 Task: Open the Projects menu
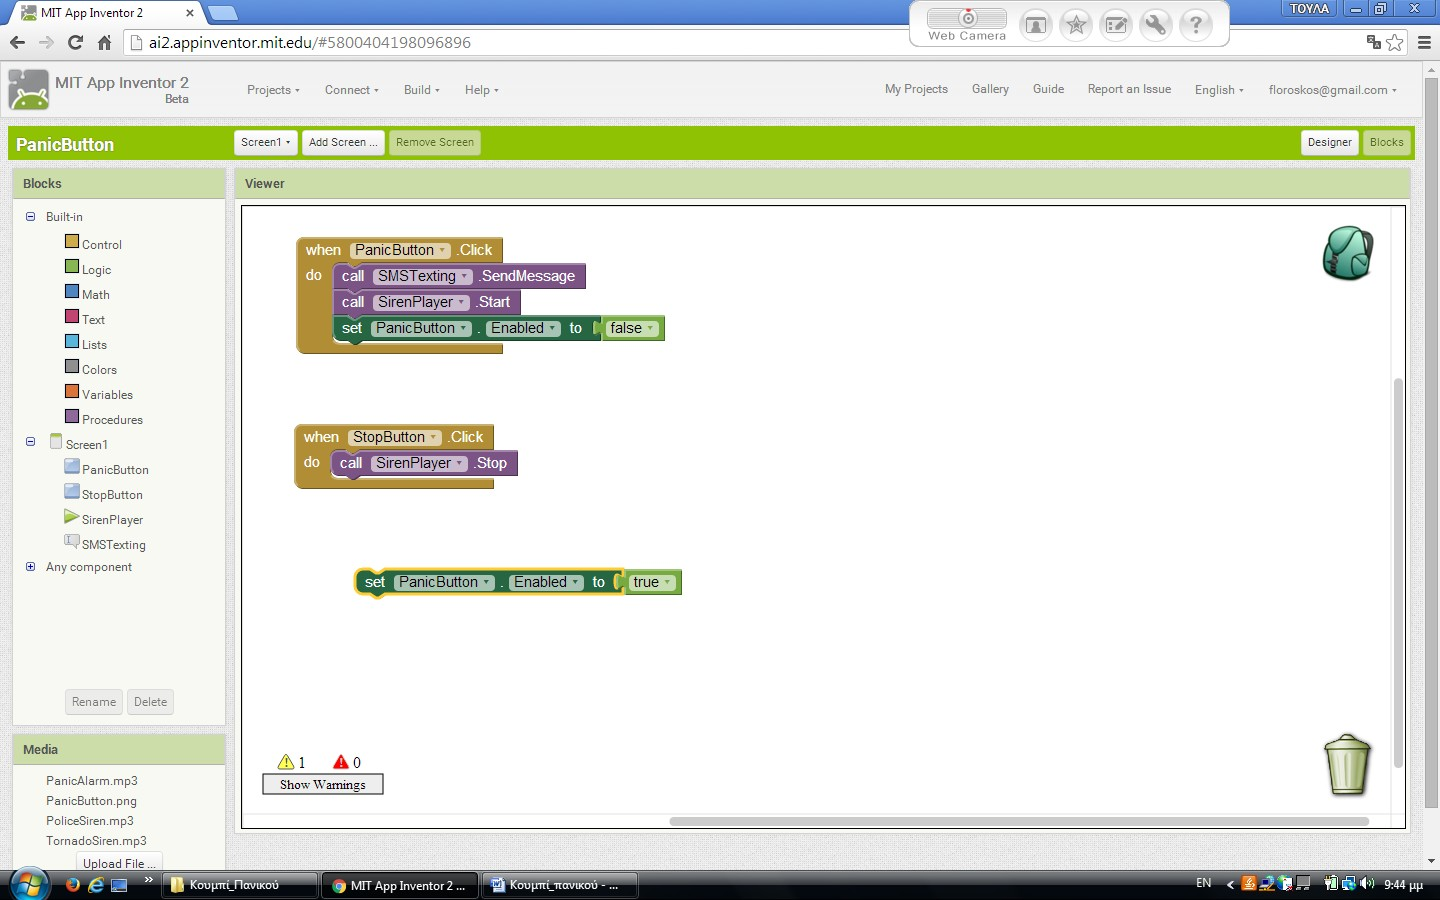[x=273, y=90]
